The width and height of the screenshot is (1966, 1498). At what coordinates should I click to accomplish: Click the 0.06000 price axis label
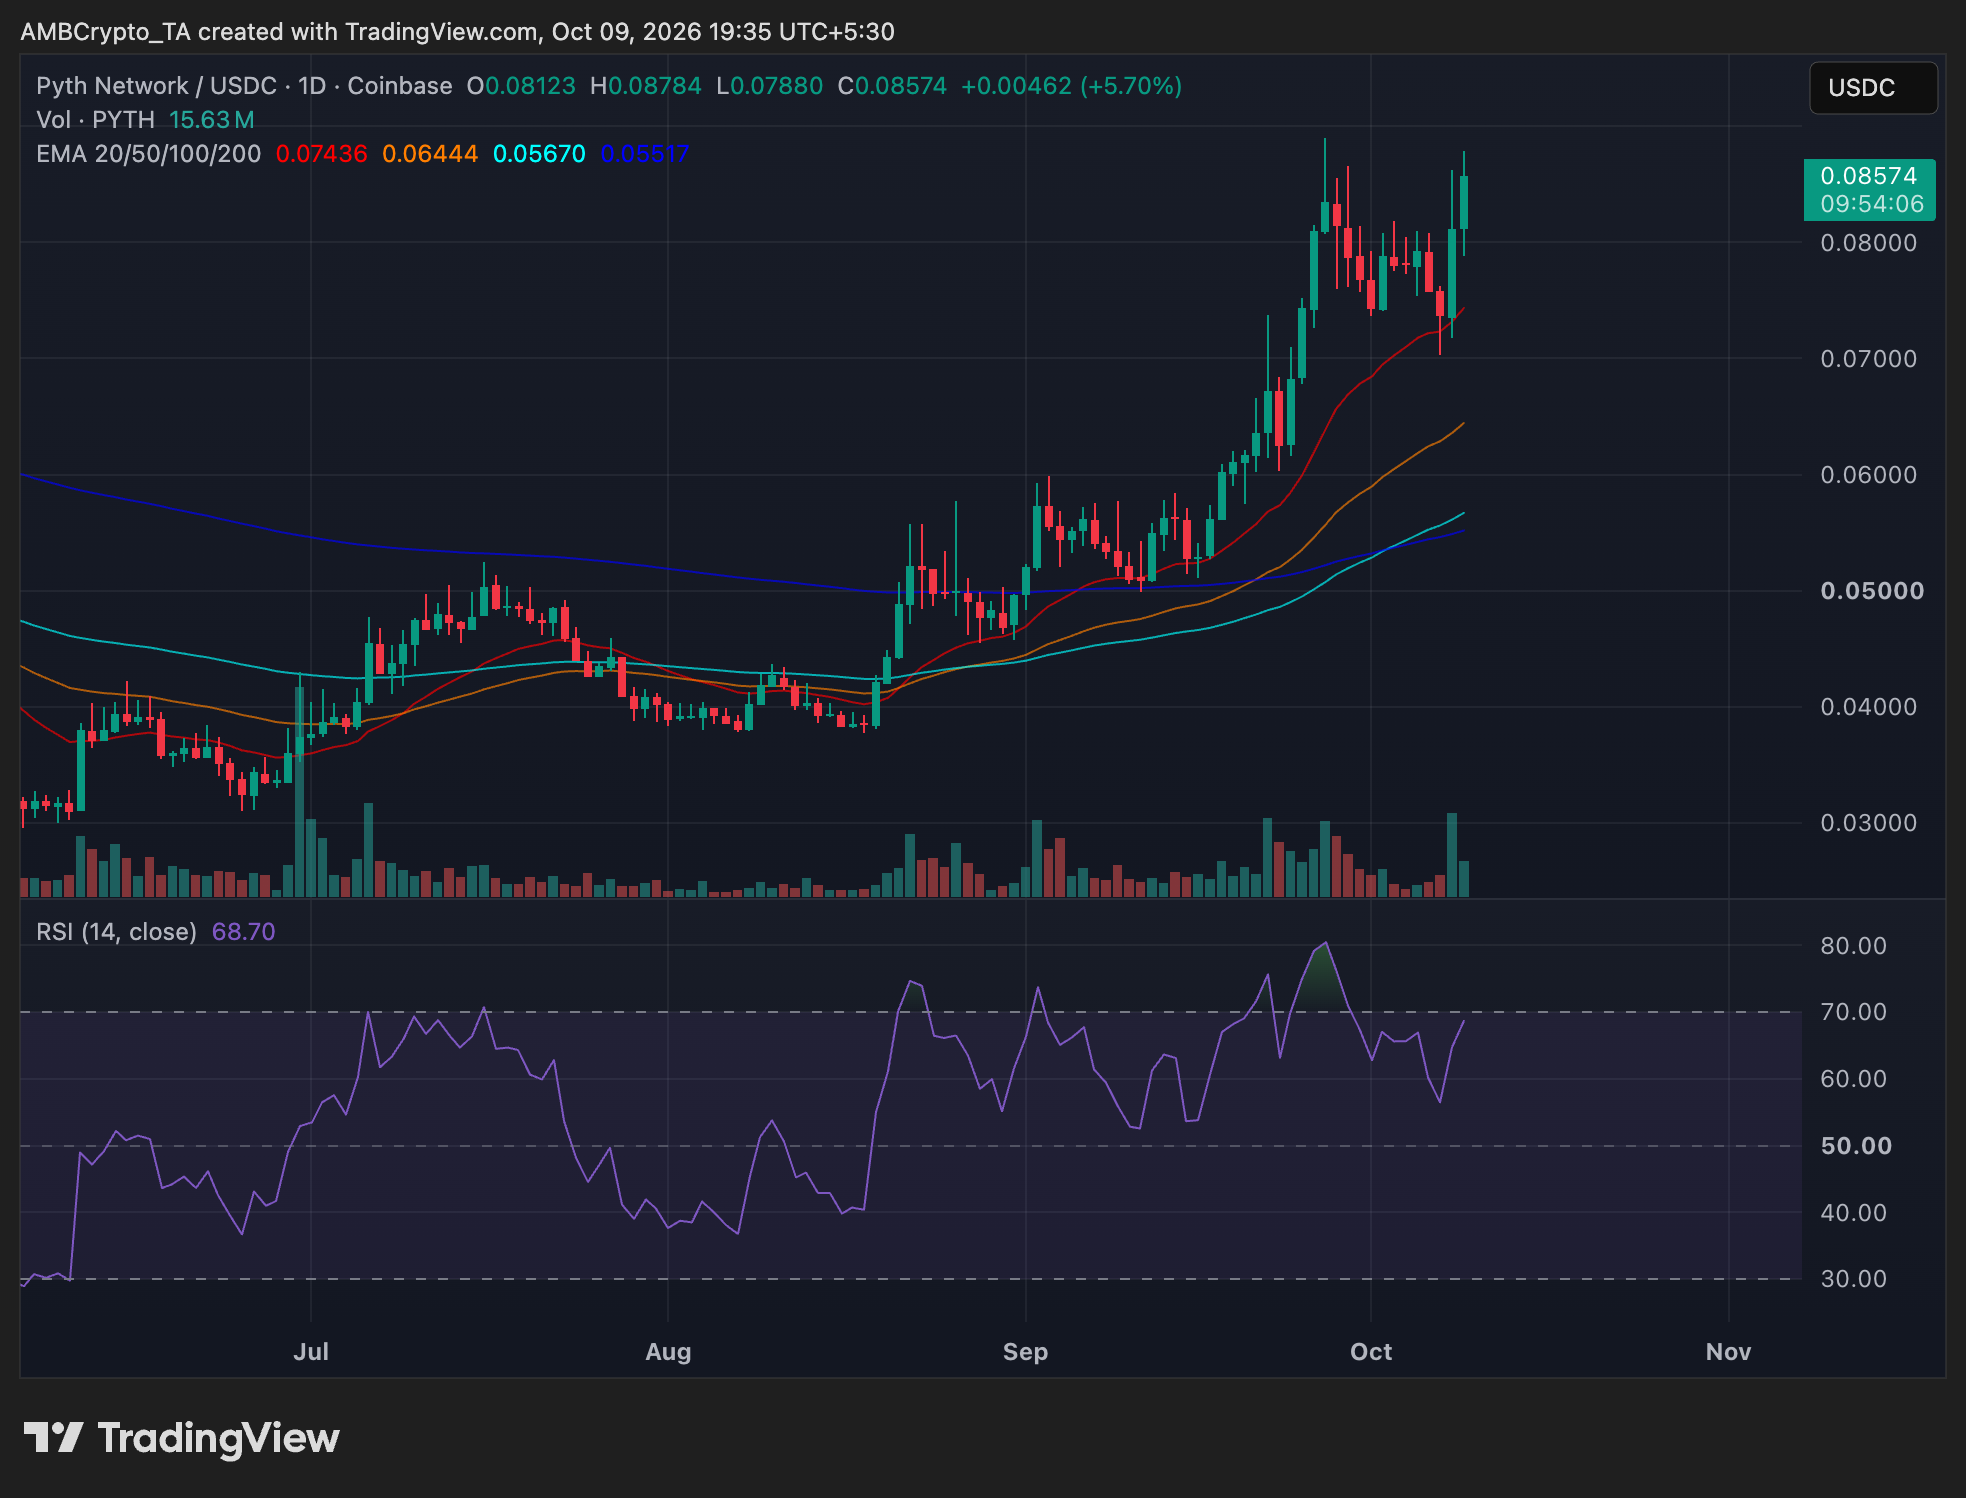click(1869, 475)
